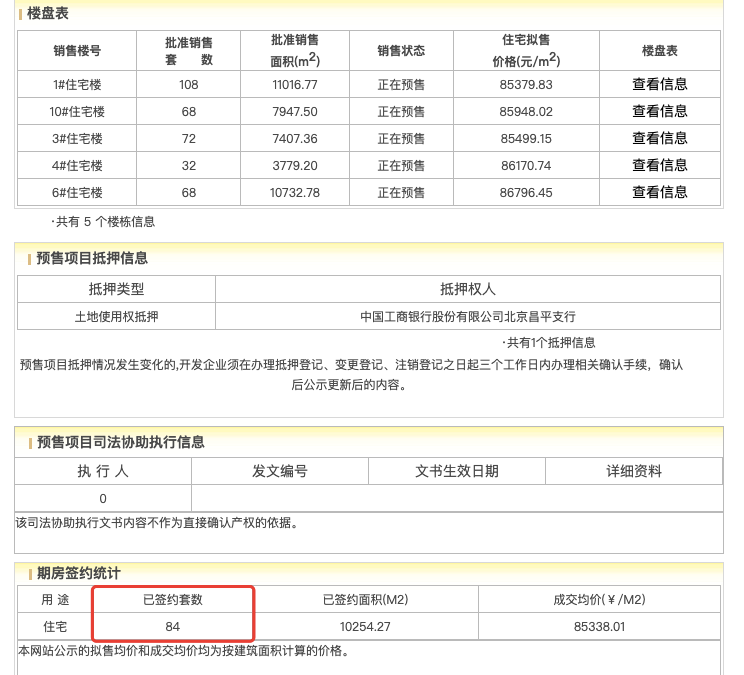Open 查看信息 for 1#住宅楼

[x=659, y=84]
